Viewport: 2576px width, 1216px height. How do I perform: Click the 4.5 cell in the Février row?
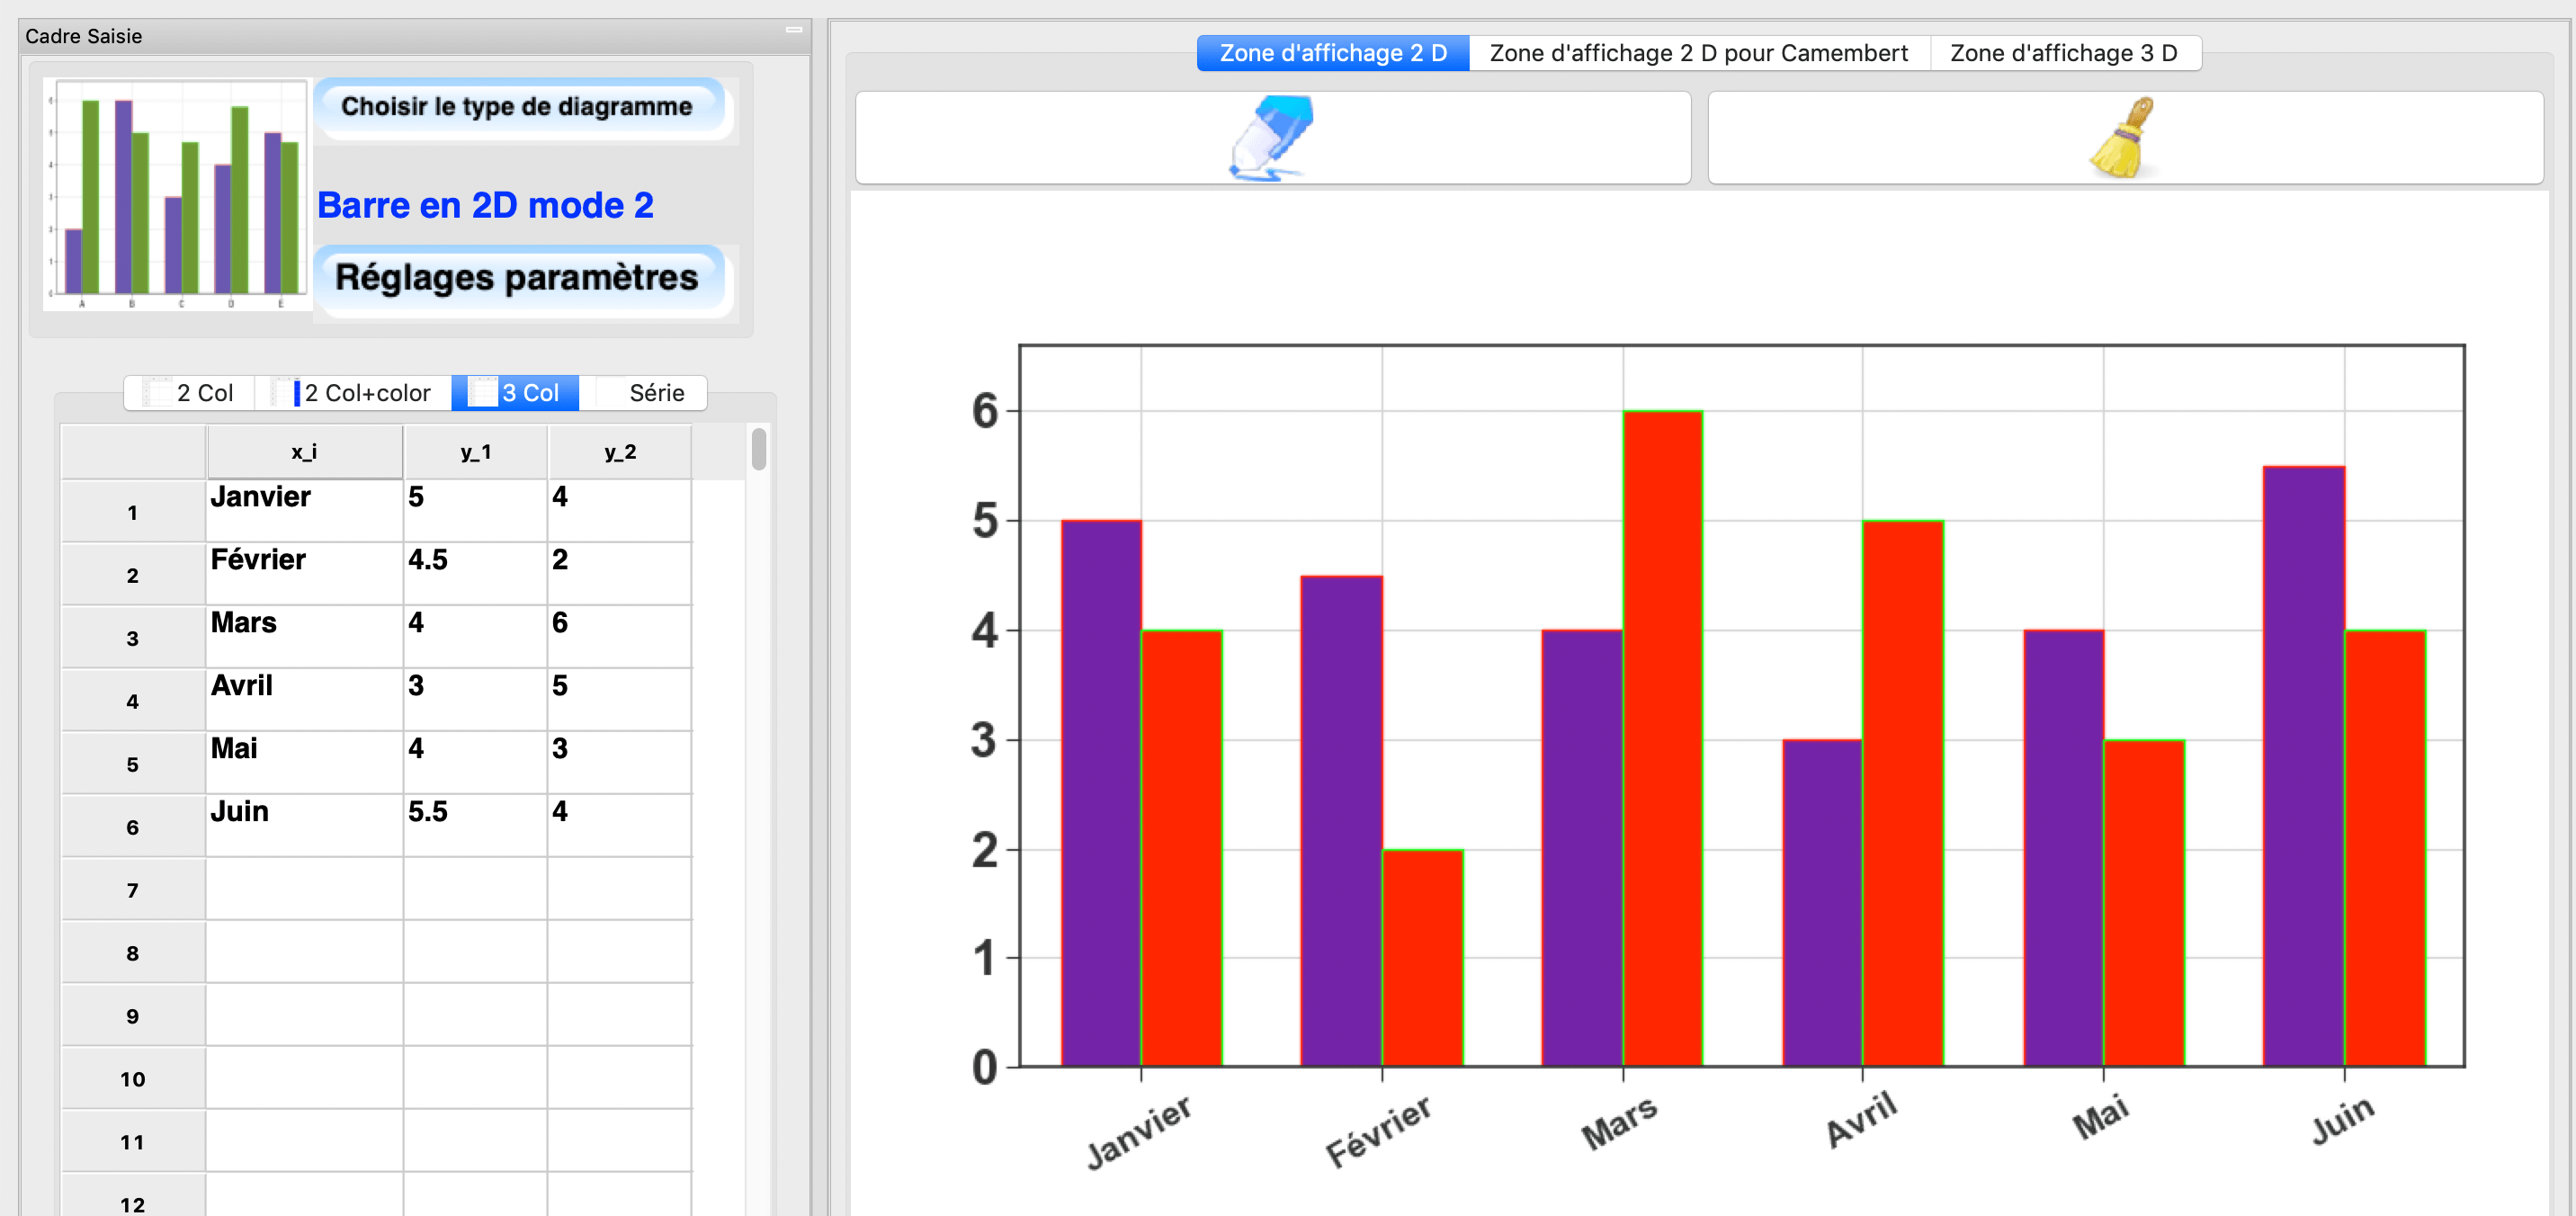point(475,574)
